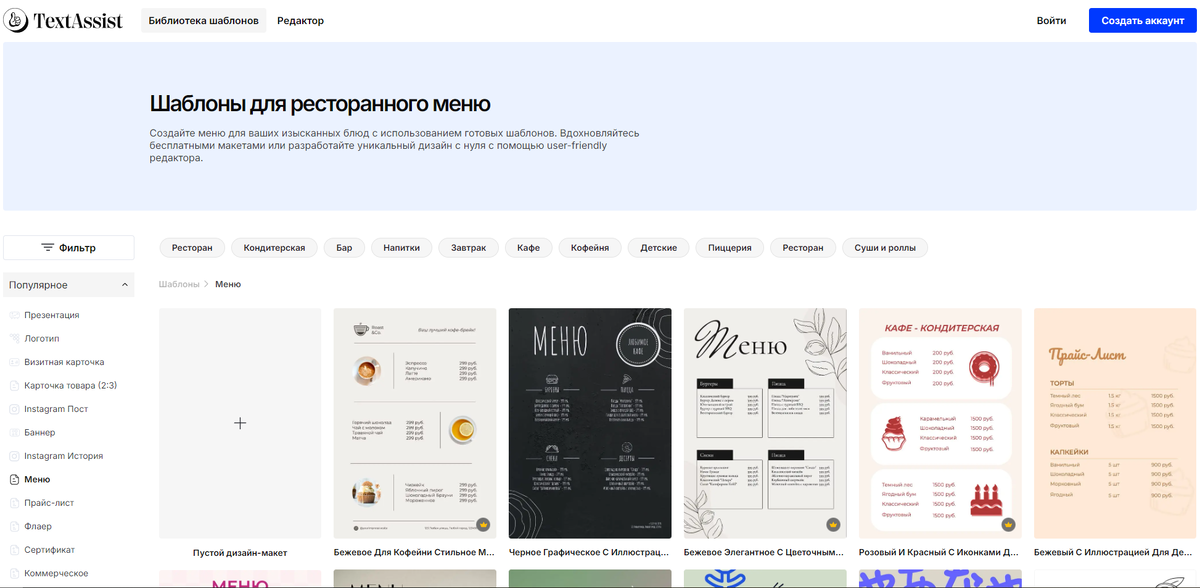Image resolution: width=1200 pixels, height=588 pixels.
Task: Select the Презентация category icon in sidebar
Action: click(14, 314)
